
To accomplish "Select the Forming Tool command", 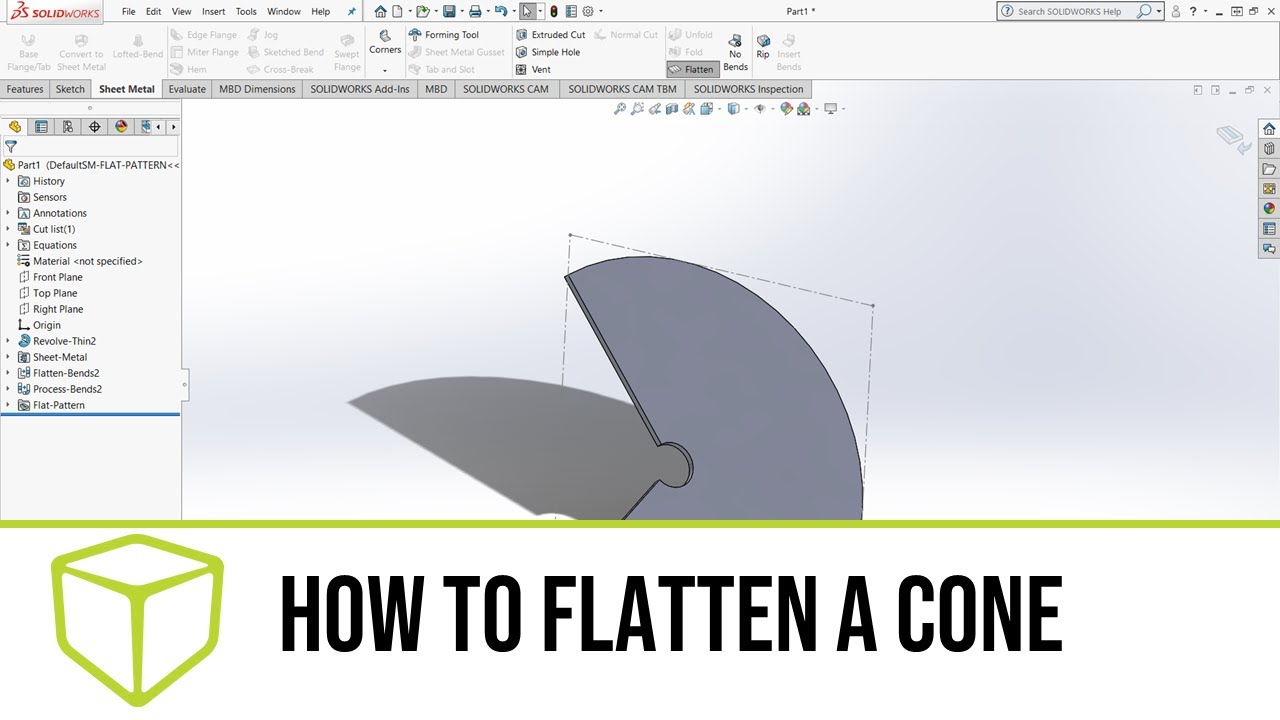I will point(444,35).
